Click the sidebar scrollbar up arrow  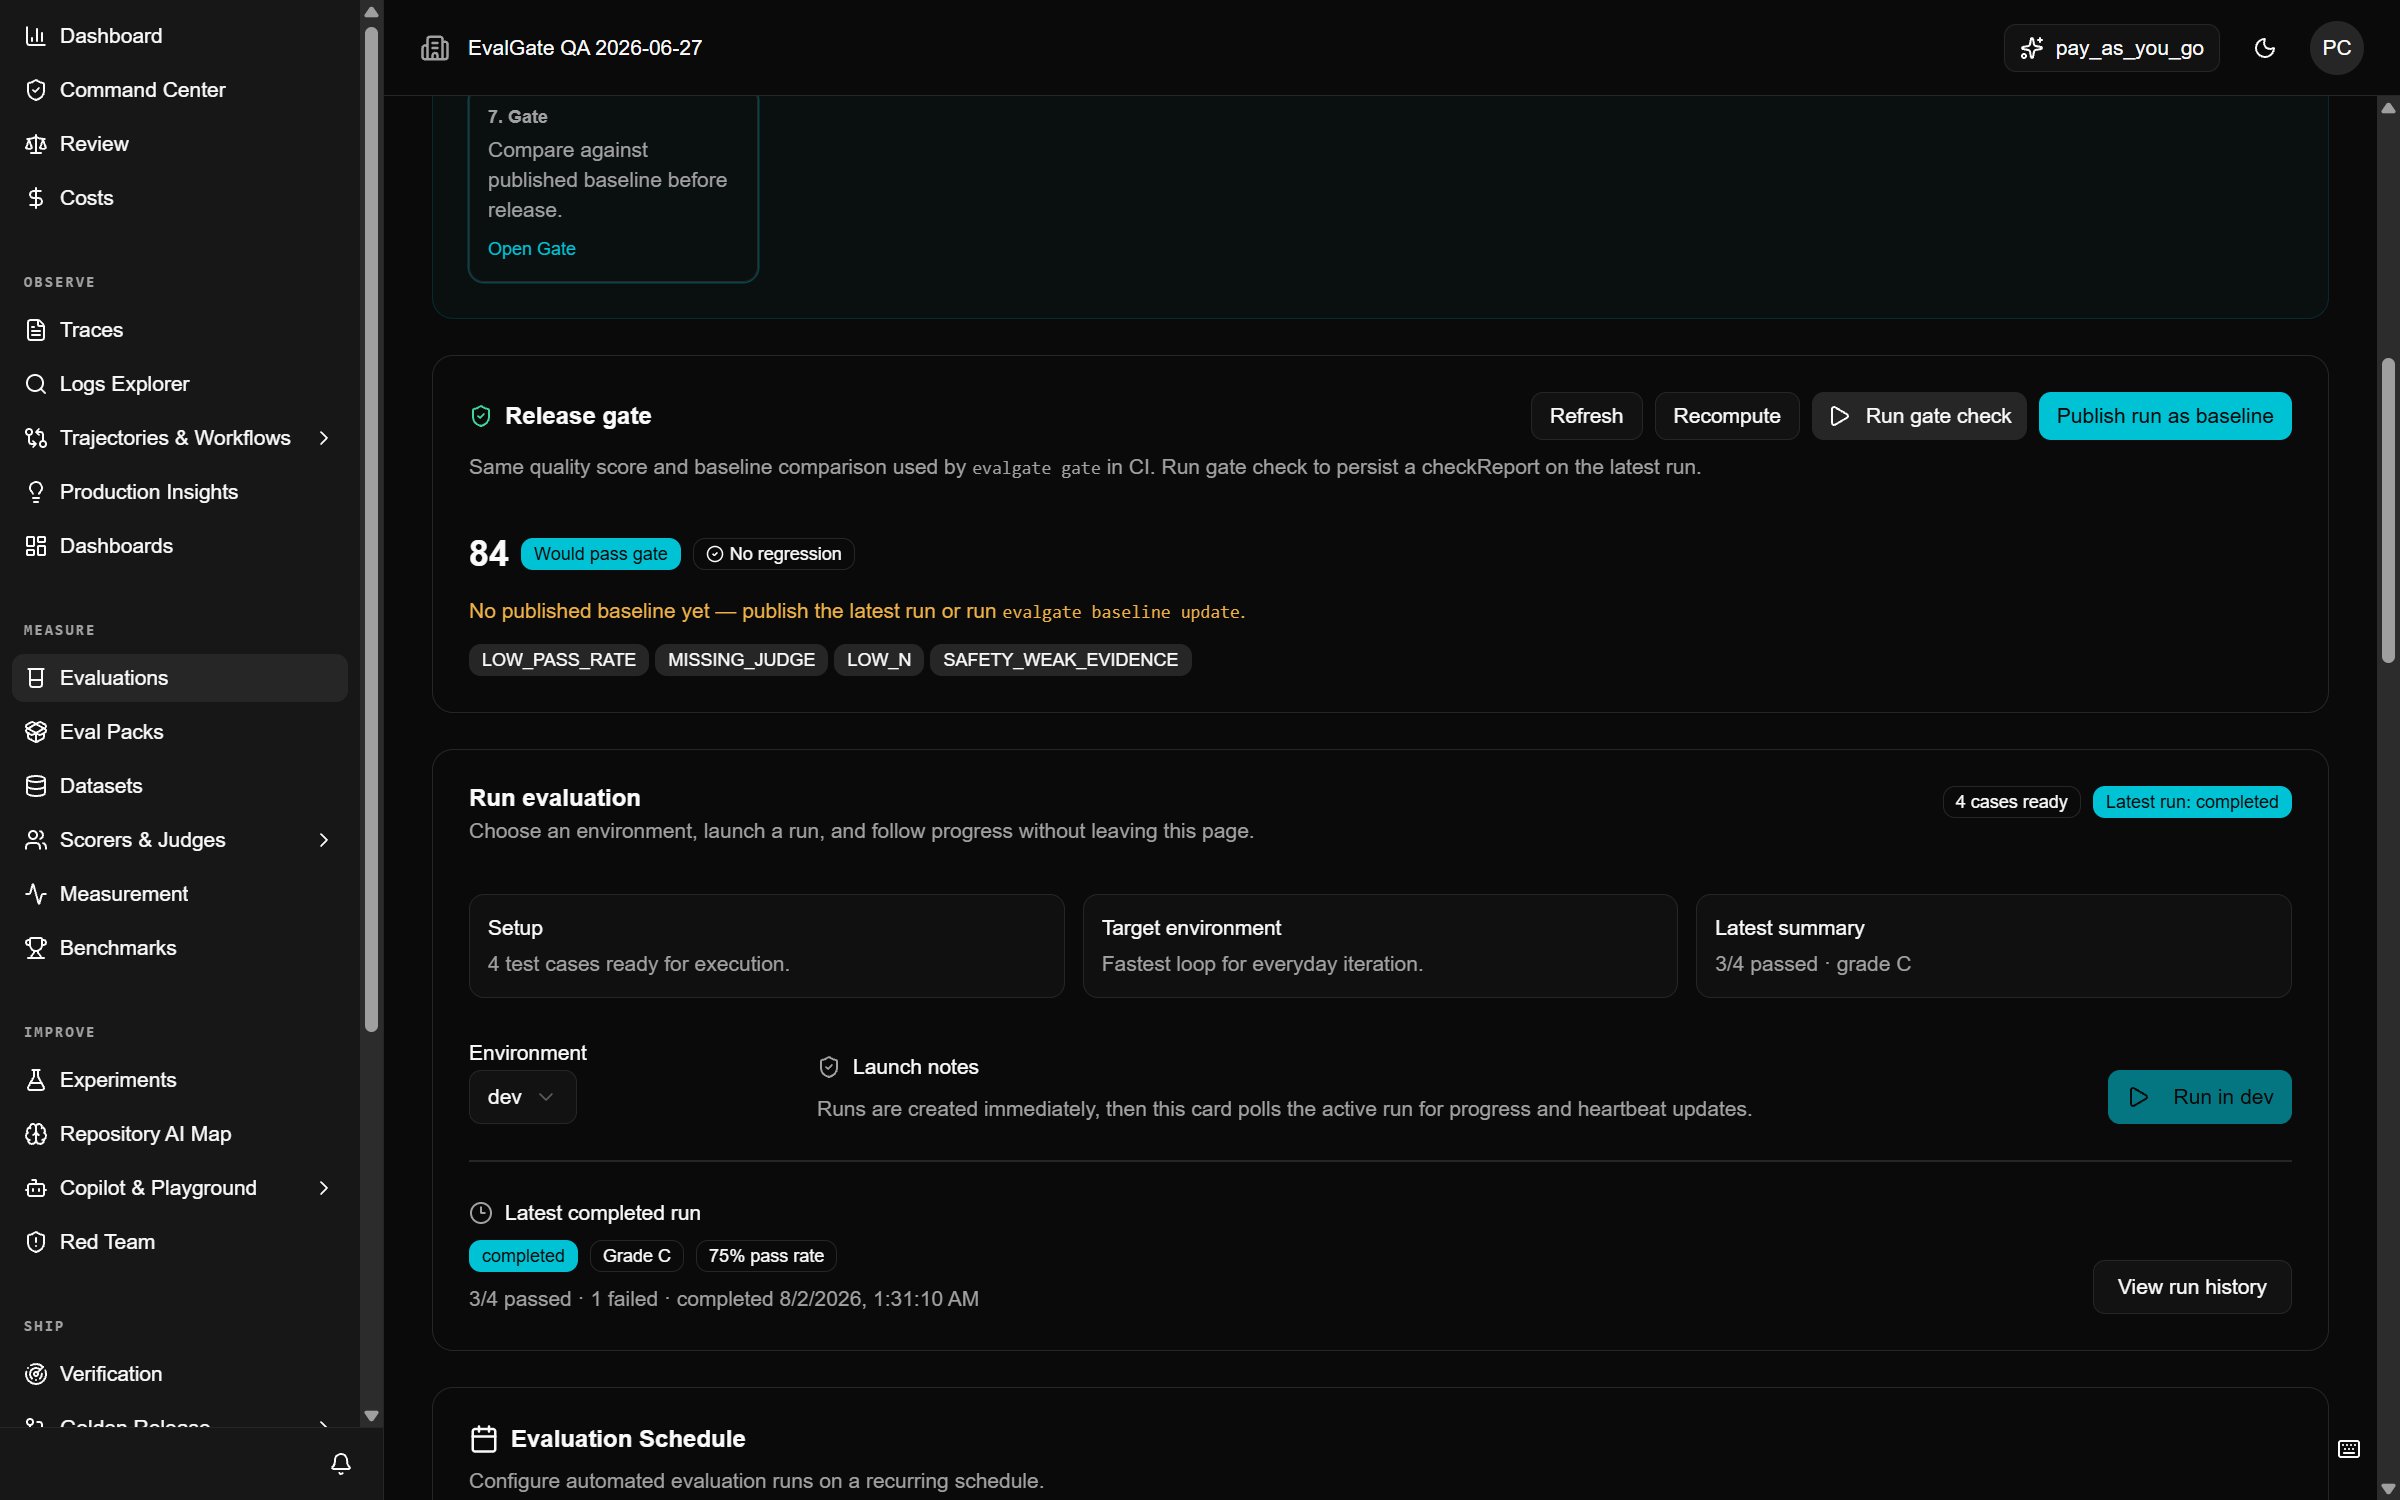371,13
